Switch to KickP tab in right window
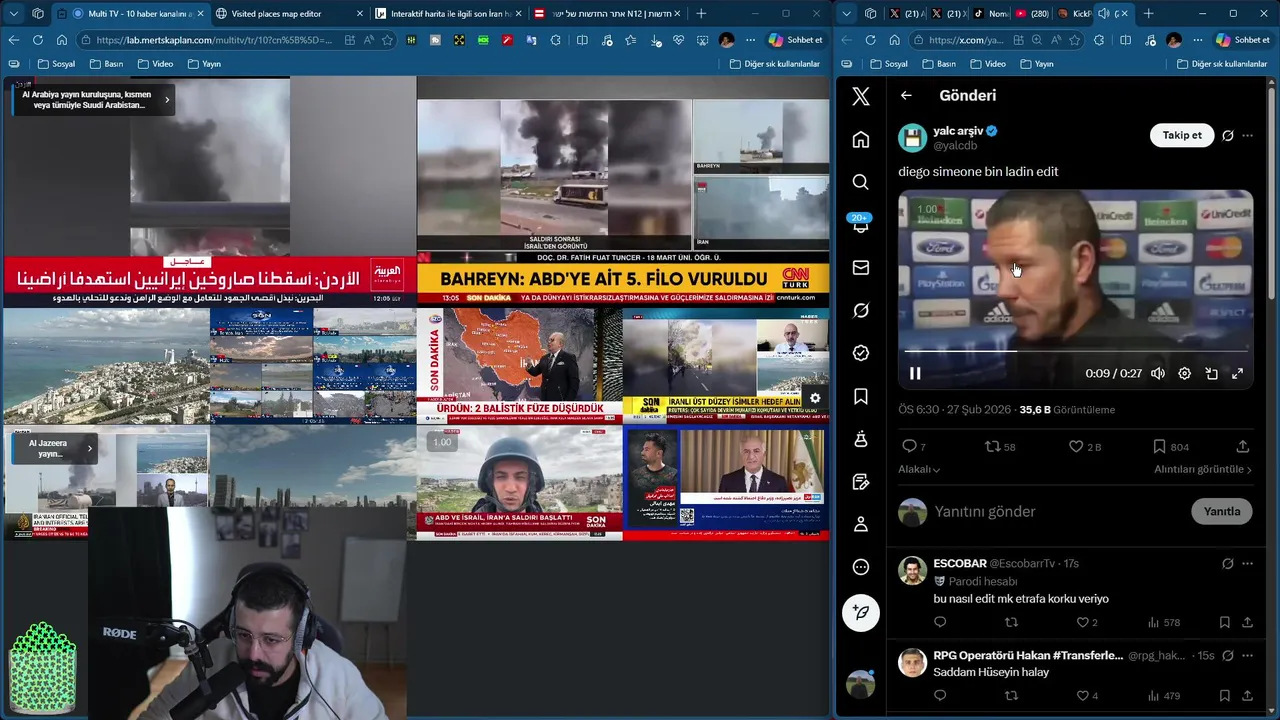Screen dimensions: 1280x720 click(1073, 14)
